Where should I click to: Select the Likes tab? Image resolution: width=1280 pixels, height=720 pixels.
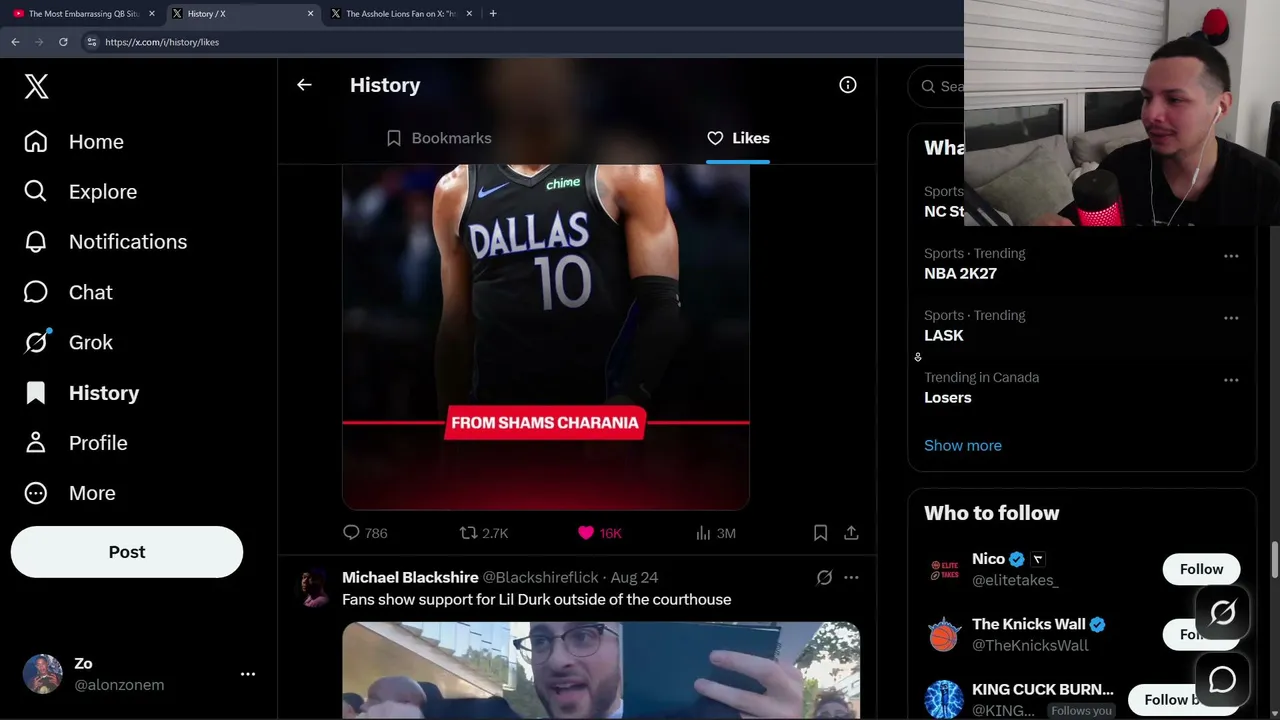(x=738, y=138)
